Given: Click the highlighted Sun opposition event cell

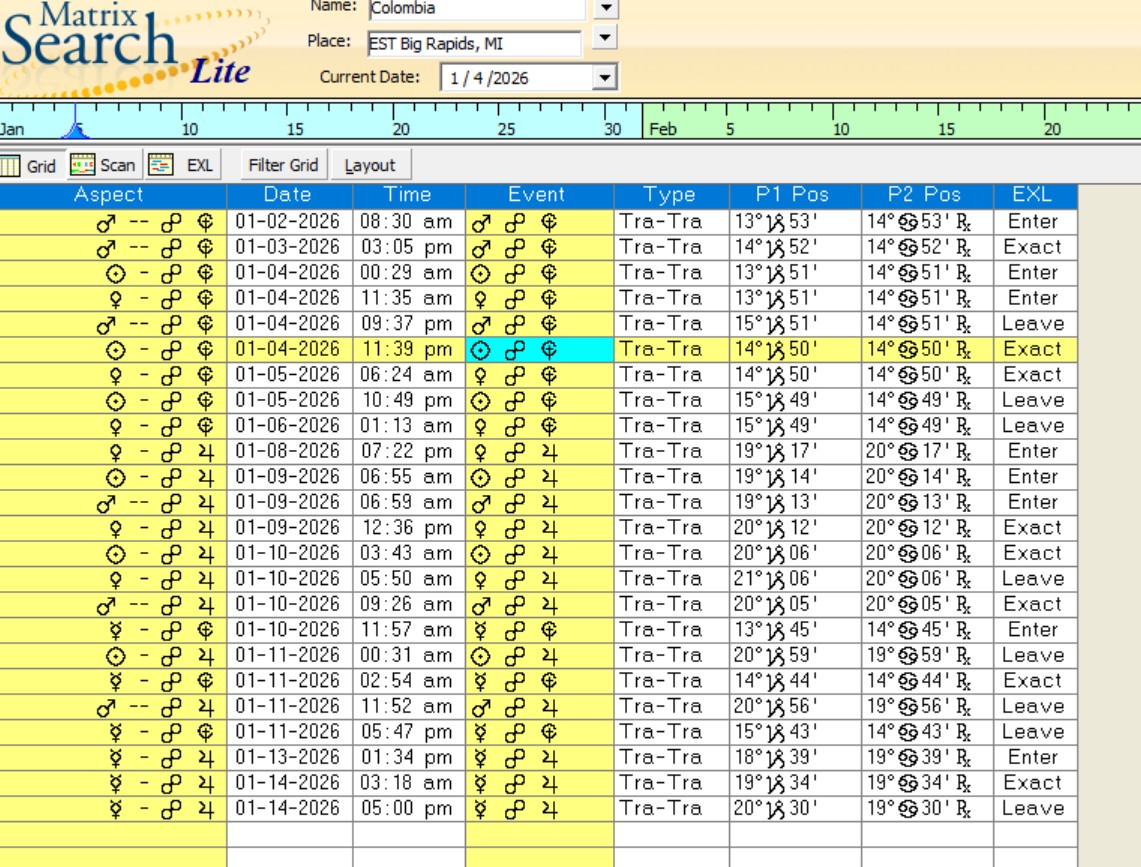Looking at the screenshot, I should click(539, 349).
